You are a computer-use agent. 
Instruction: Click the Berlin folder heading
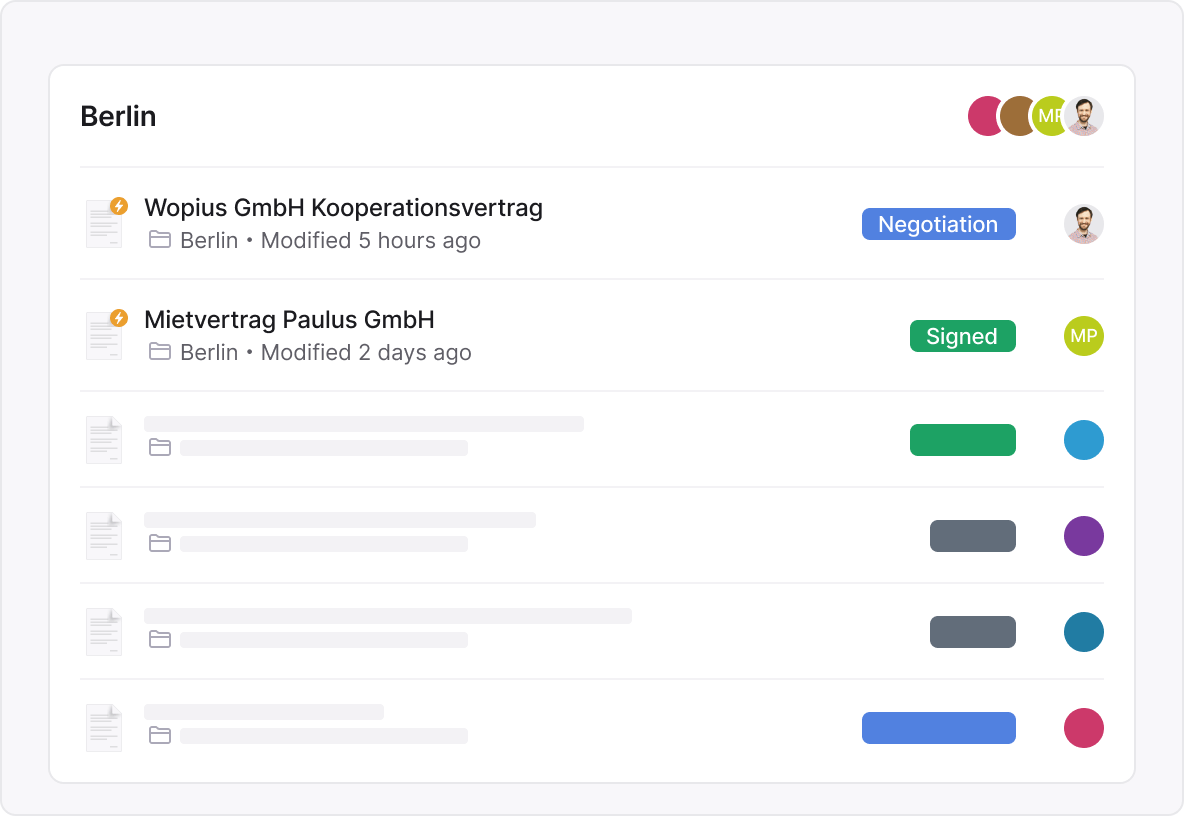[x=118, y=116]
